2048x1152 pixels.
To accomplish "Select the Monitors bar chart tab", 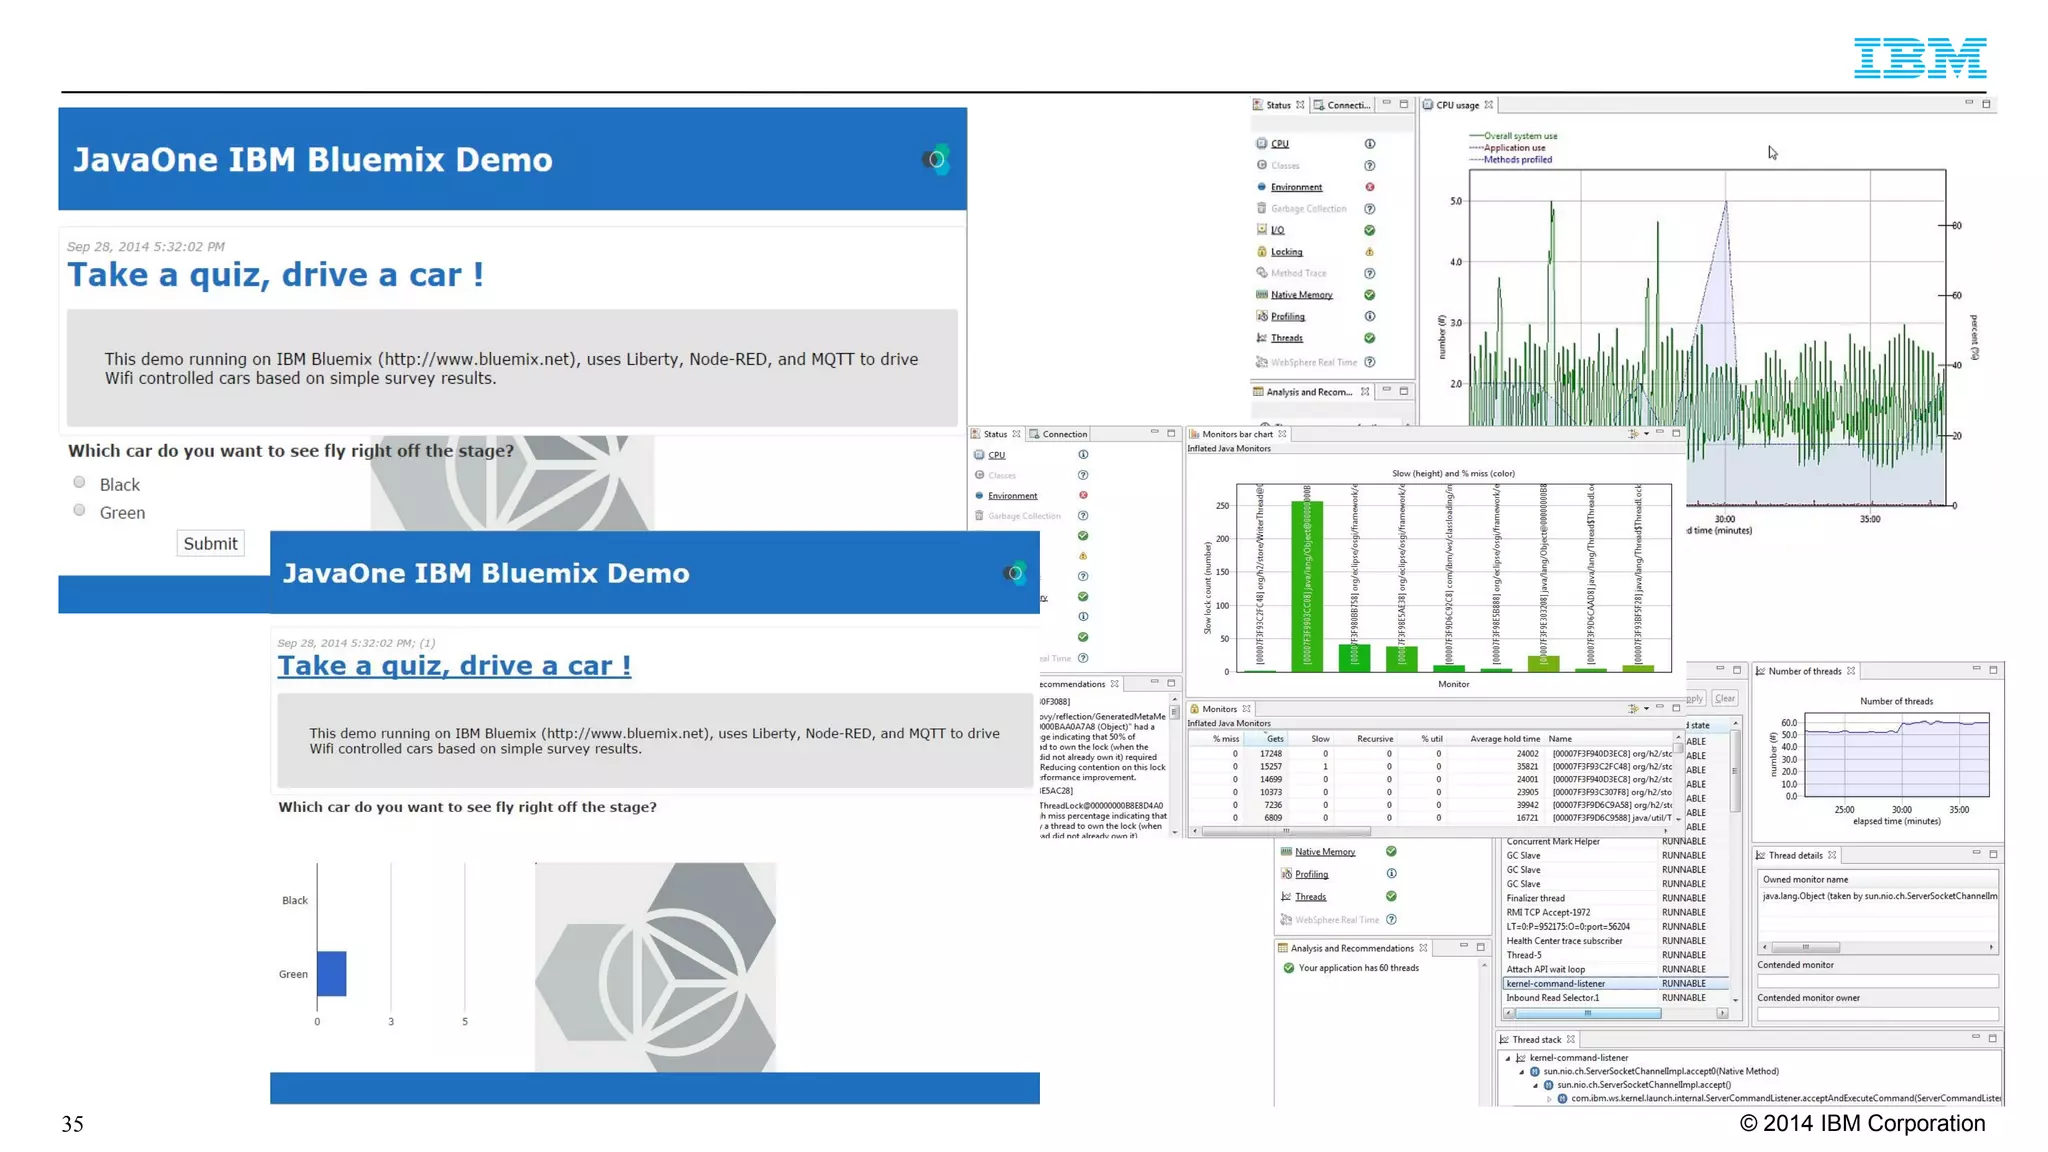I will (x=1236, y=434).
